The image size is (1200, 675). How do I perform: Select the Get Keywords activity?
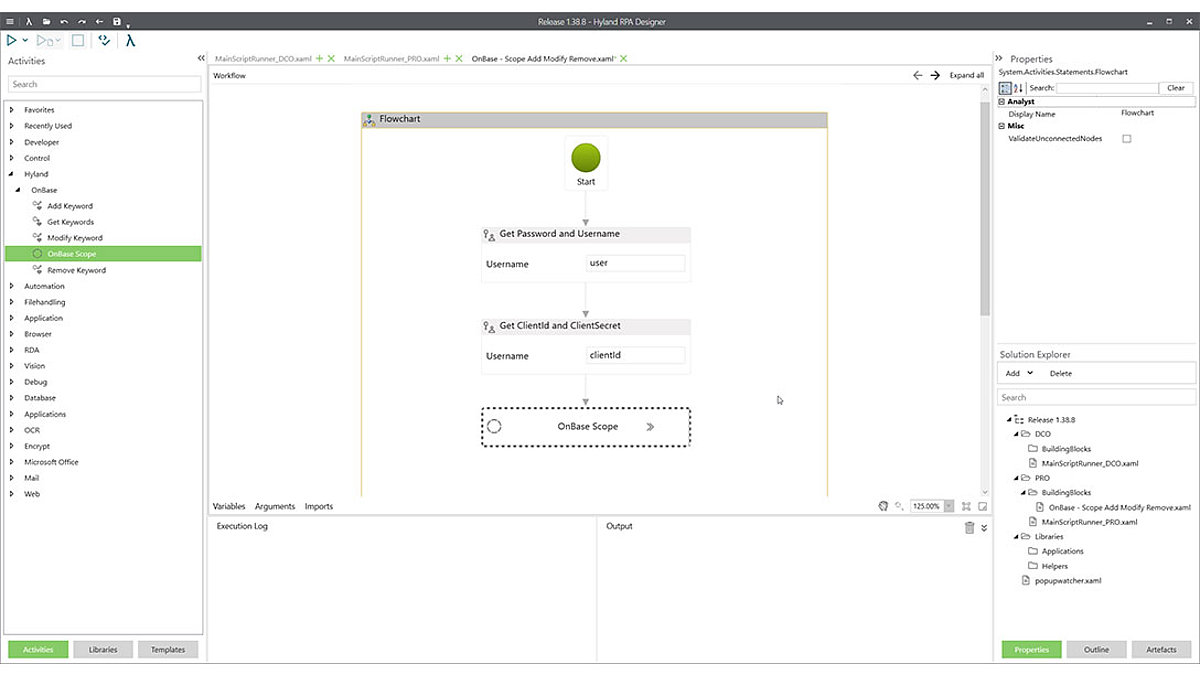(70, 222)
